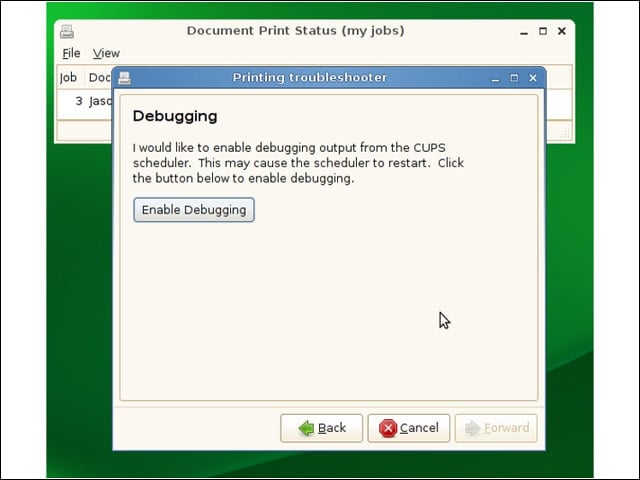
Task: Go back with the Back button
Action: pos(321,428)
